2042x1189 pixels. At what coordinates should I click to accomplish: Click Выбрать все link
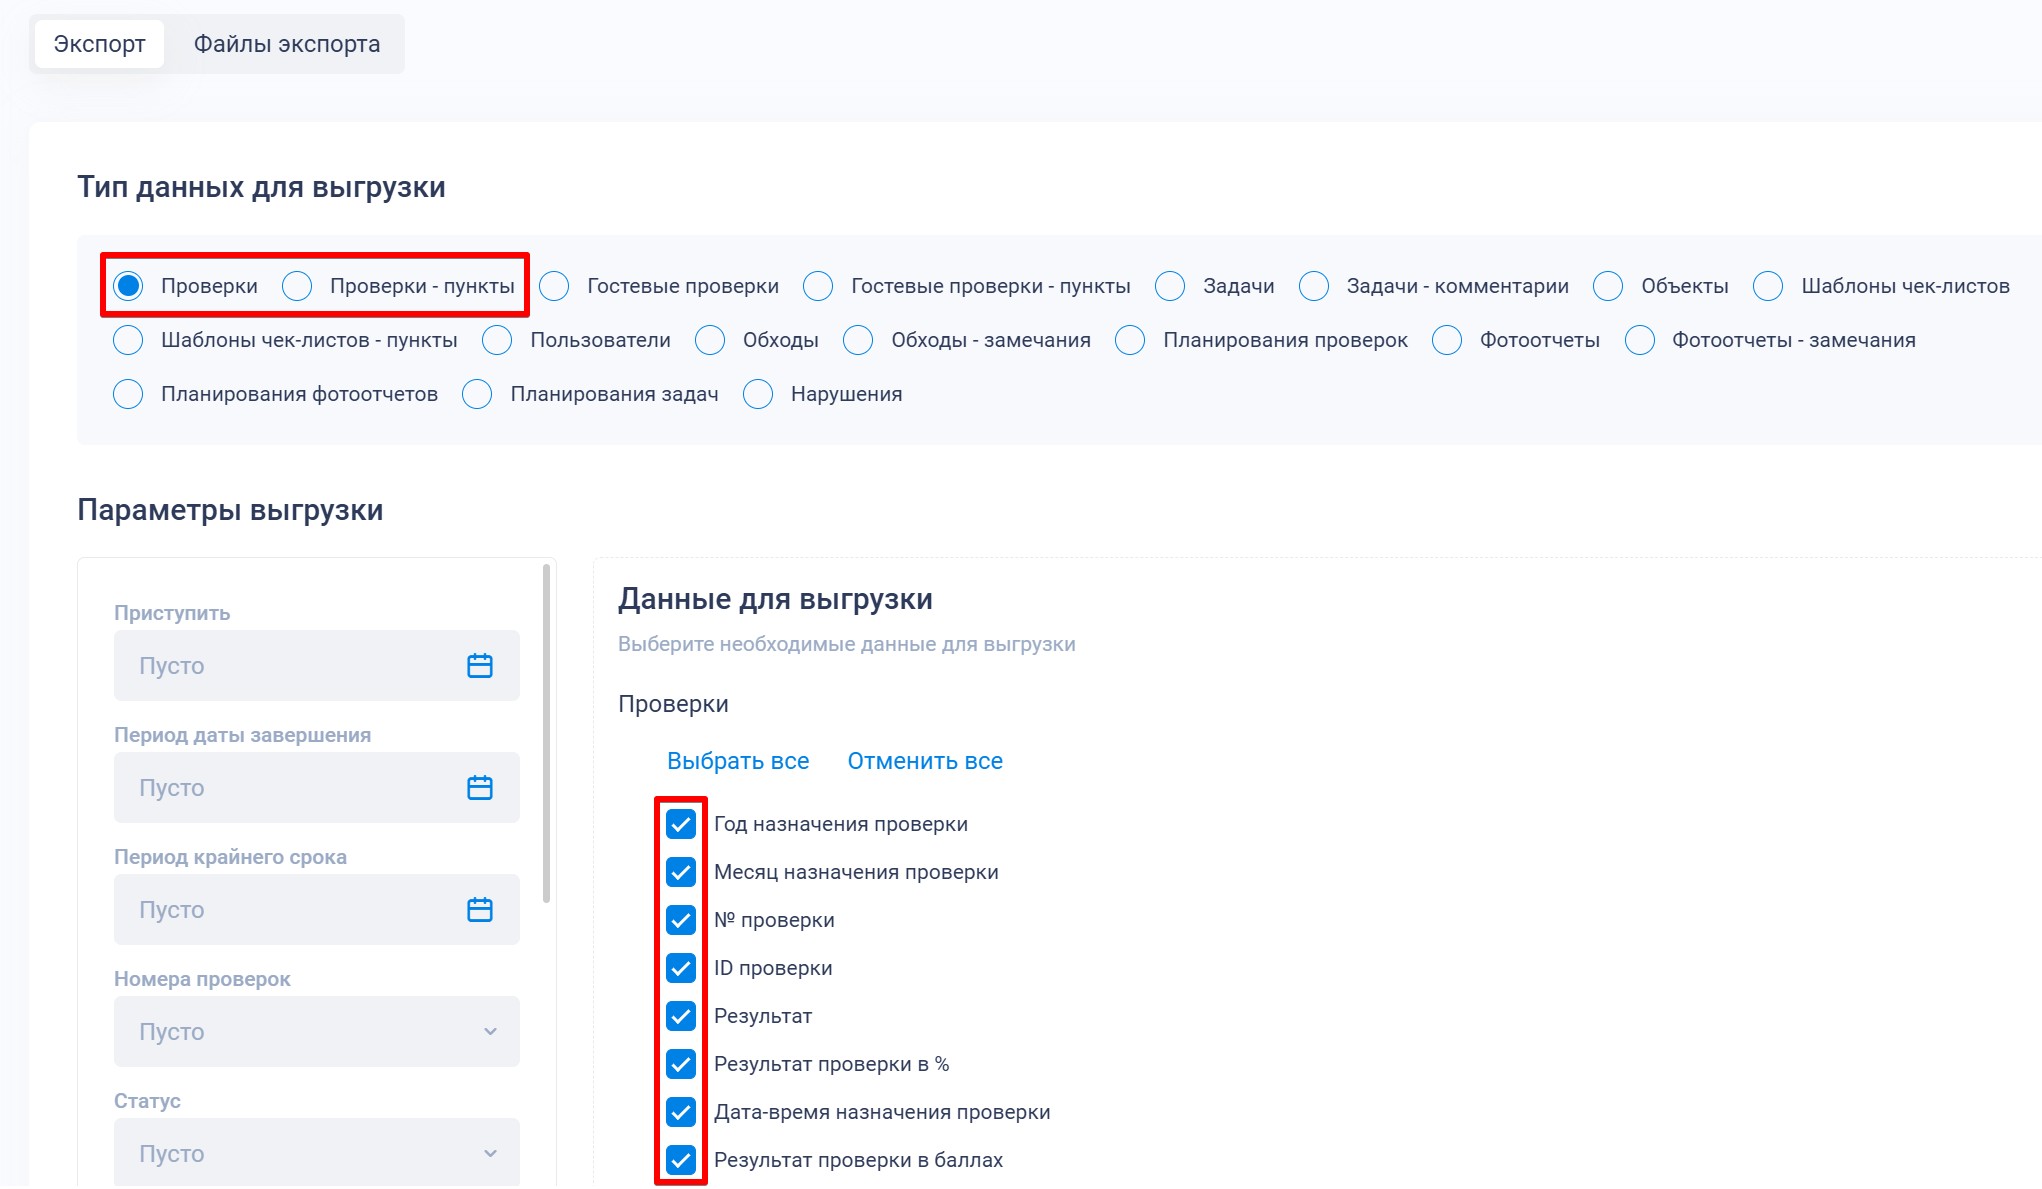pyautogui.click(x=738, y=761)
